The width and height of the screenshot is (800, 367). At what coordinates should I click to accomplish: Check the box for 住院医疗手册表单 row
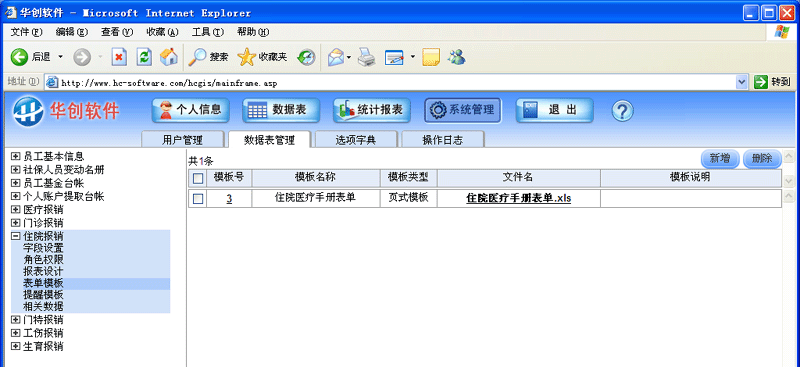click(x=197, y=199)
